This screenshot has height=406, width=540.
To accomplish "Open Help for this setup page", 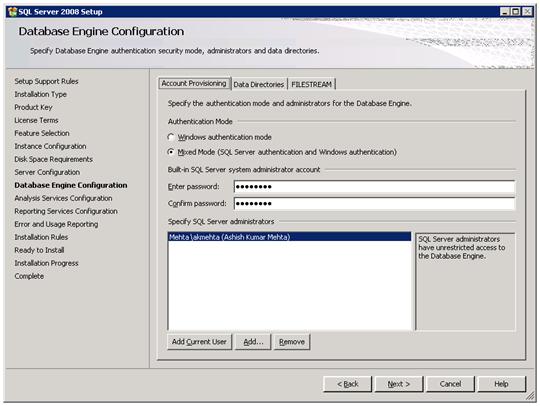I will pyautogui.click(x=501, y=384).
